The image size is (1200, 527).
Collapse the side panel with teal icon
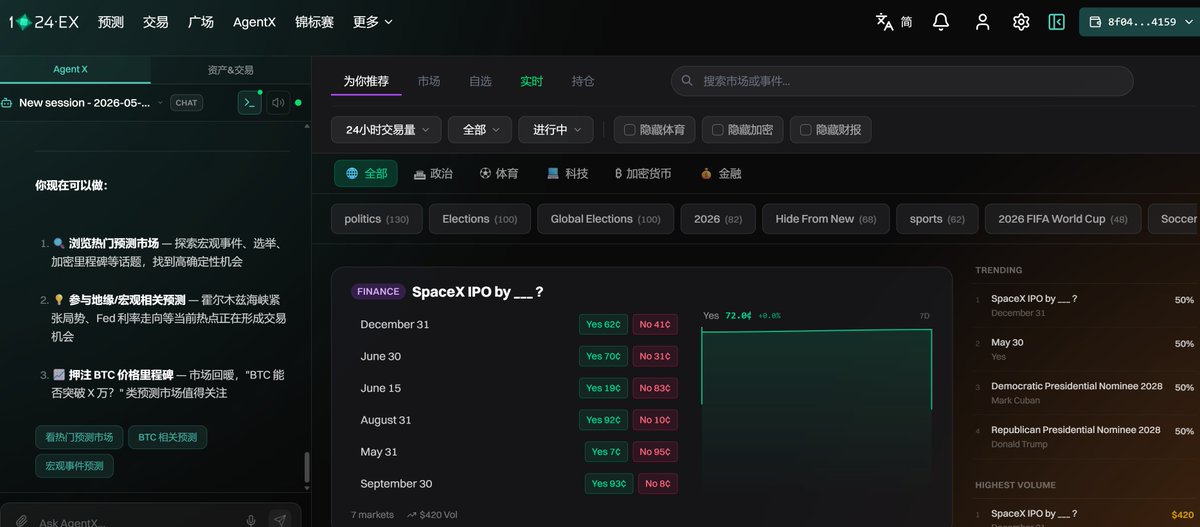(1056, 22)
